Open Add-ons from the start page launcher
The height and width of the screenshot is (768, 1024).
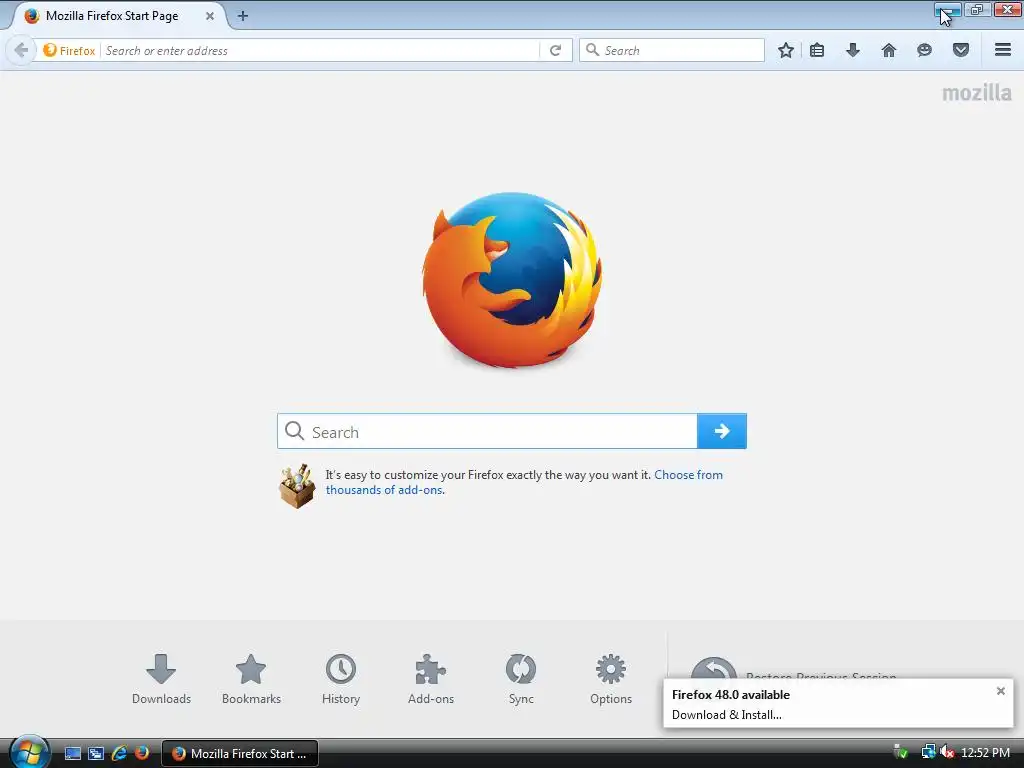[x=430, y=679]
